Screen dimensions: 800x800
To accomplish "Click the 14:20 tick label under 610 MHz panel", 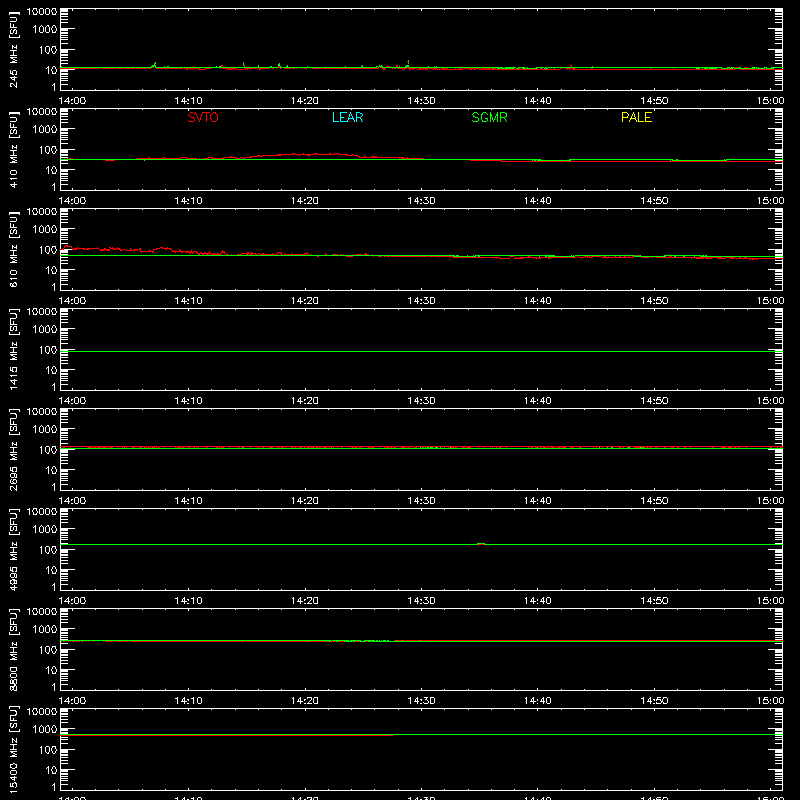I will [305, 301].
